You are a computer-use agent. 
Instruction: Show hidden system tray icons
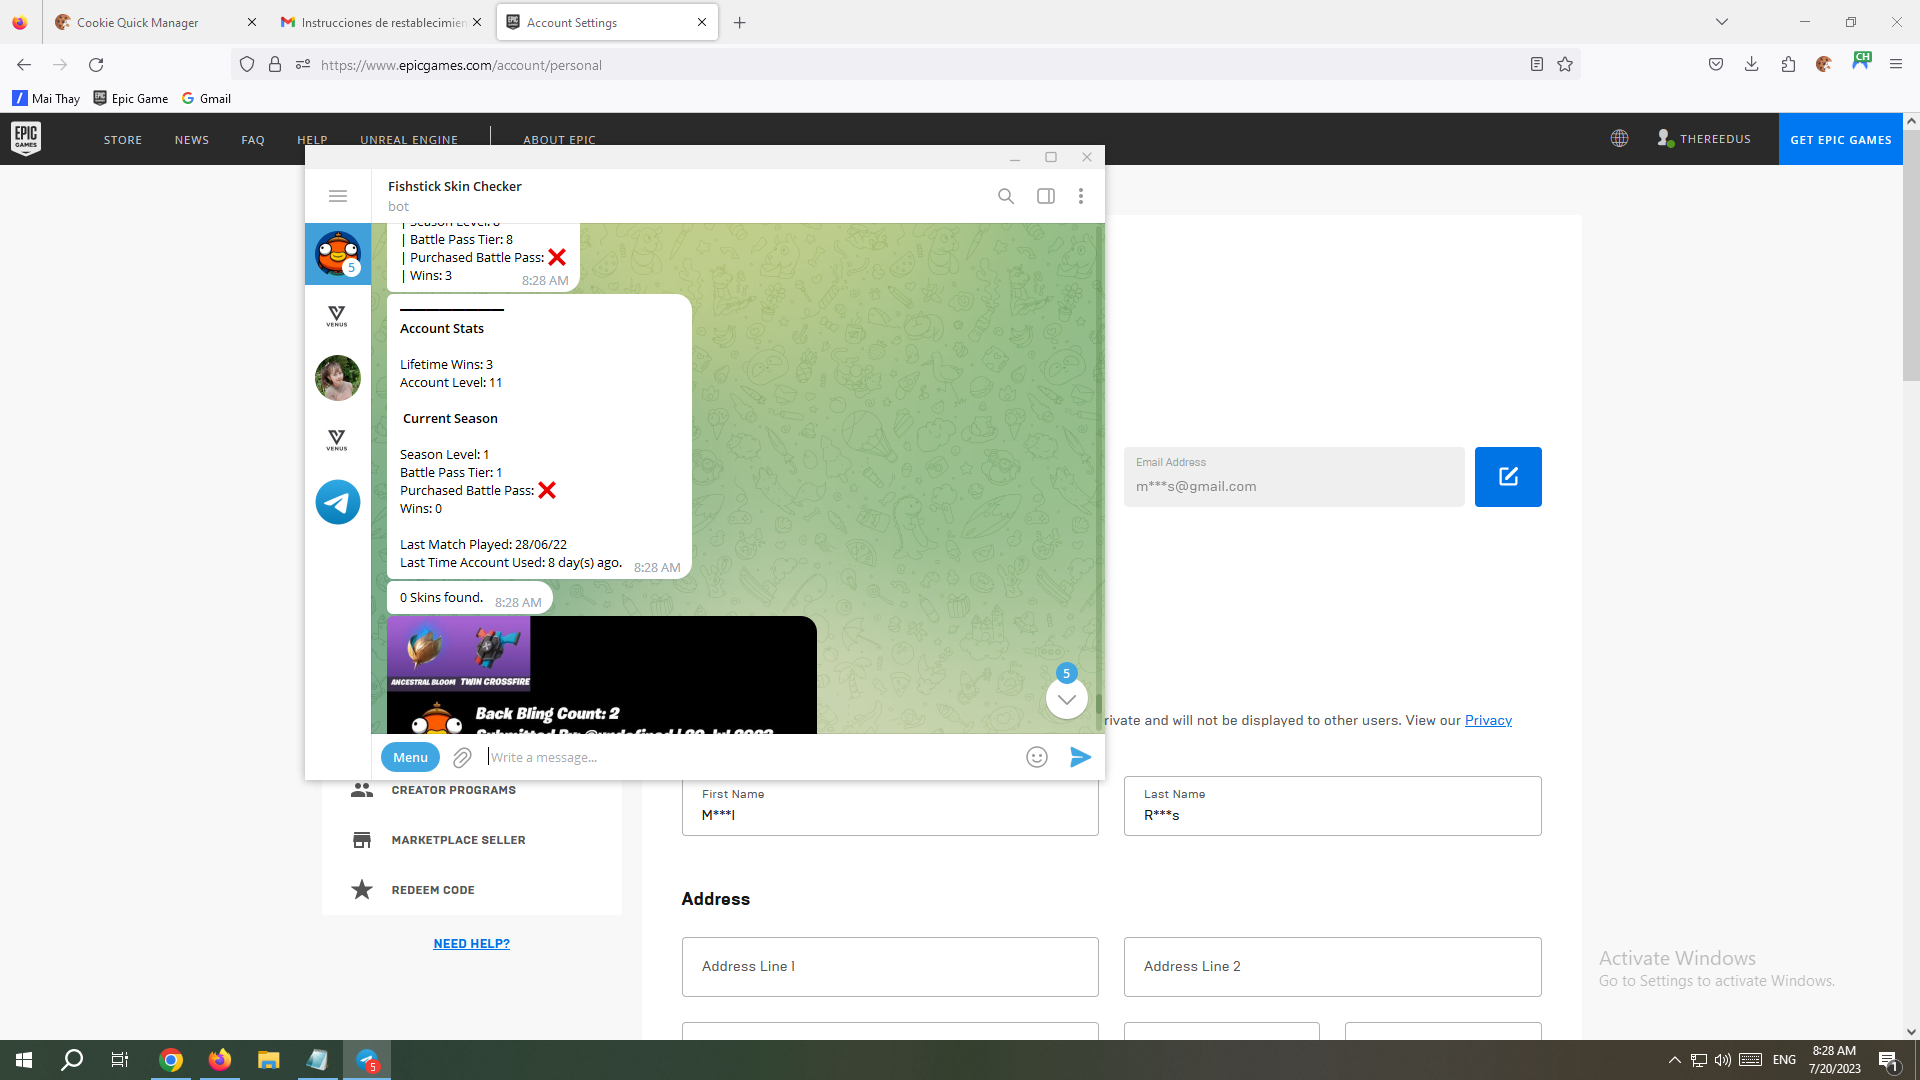point(1675,1060)
